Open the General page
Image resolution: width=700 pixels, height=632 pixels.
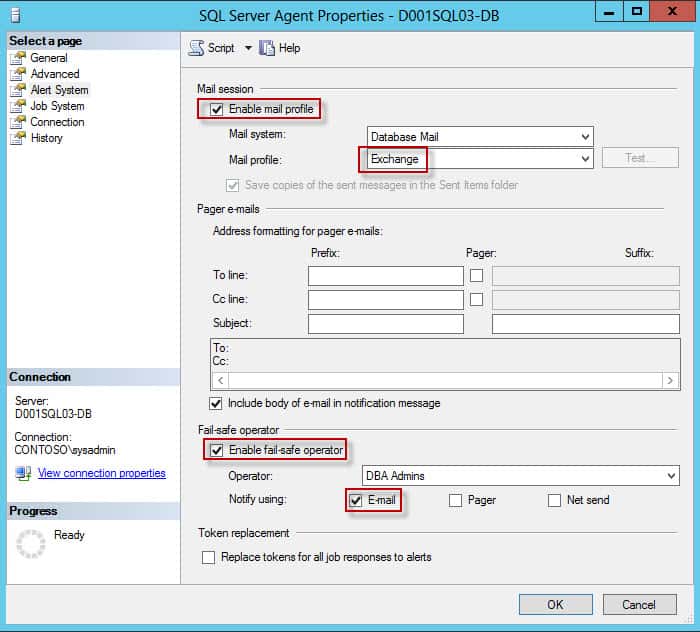tap(49, 58)
